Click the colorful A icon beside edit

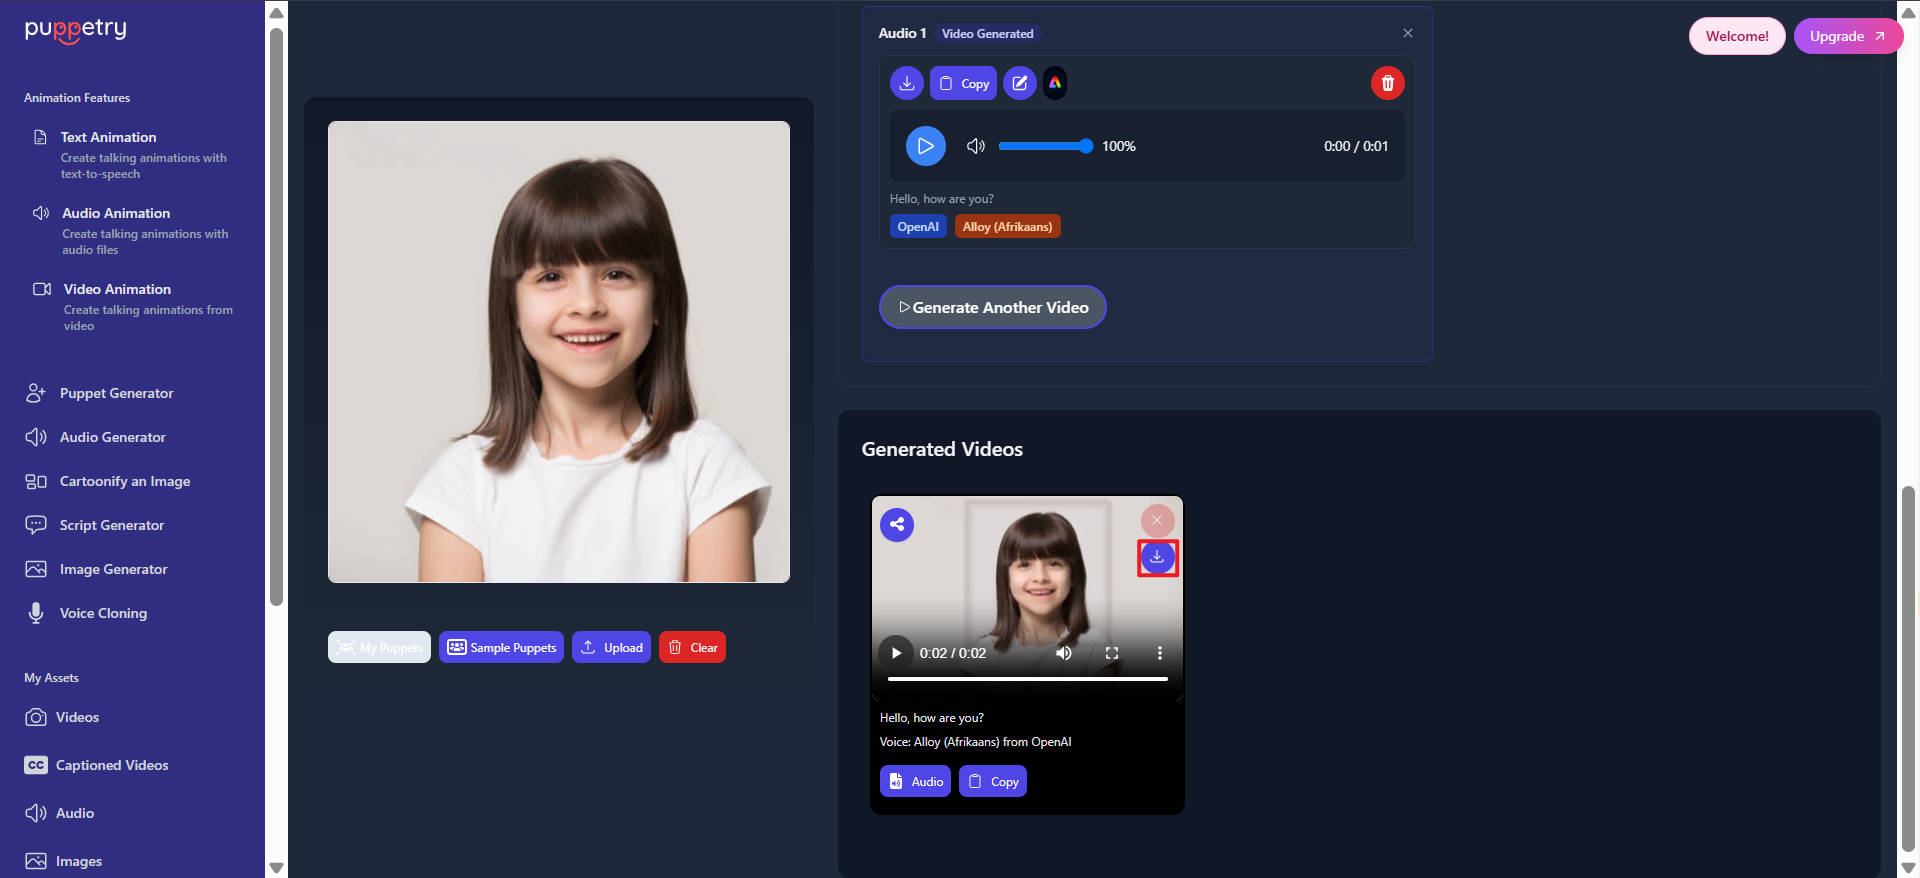click(1055, 83)
